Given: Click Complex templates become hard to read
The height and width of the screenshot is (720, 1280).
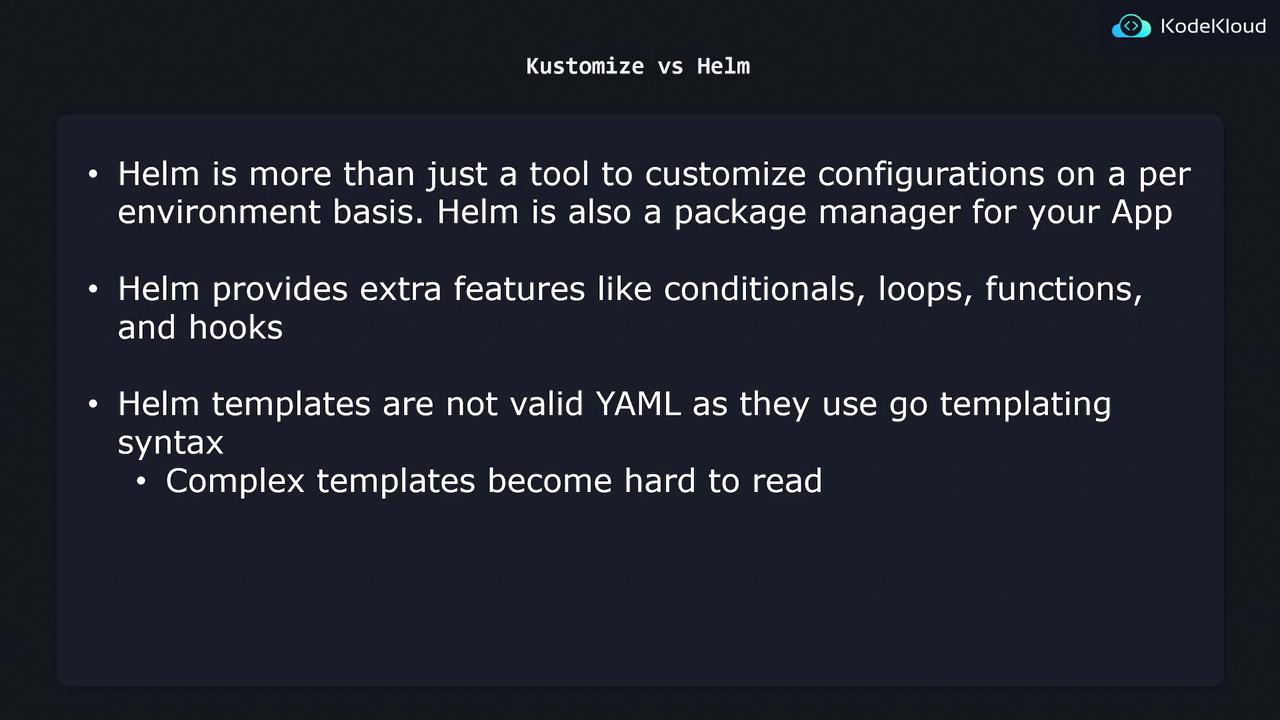Looking at the screenshot, I should [493, 481].
